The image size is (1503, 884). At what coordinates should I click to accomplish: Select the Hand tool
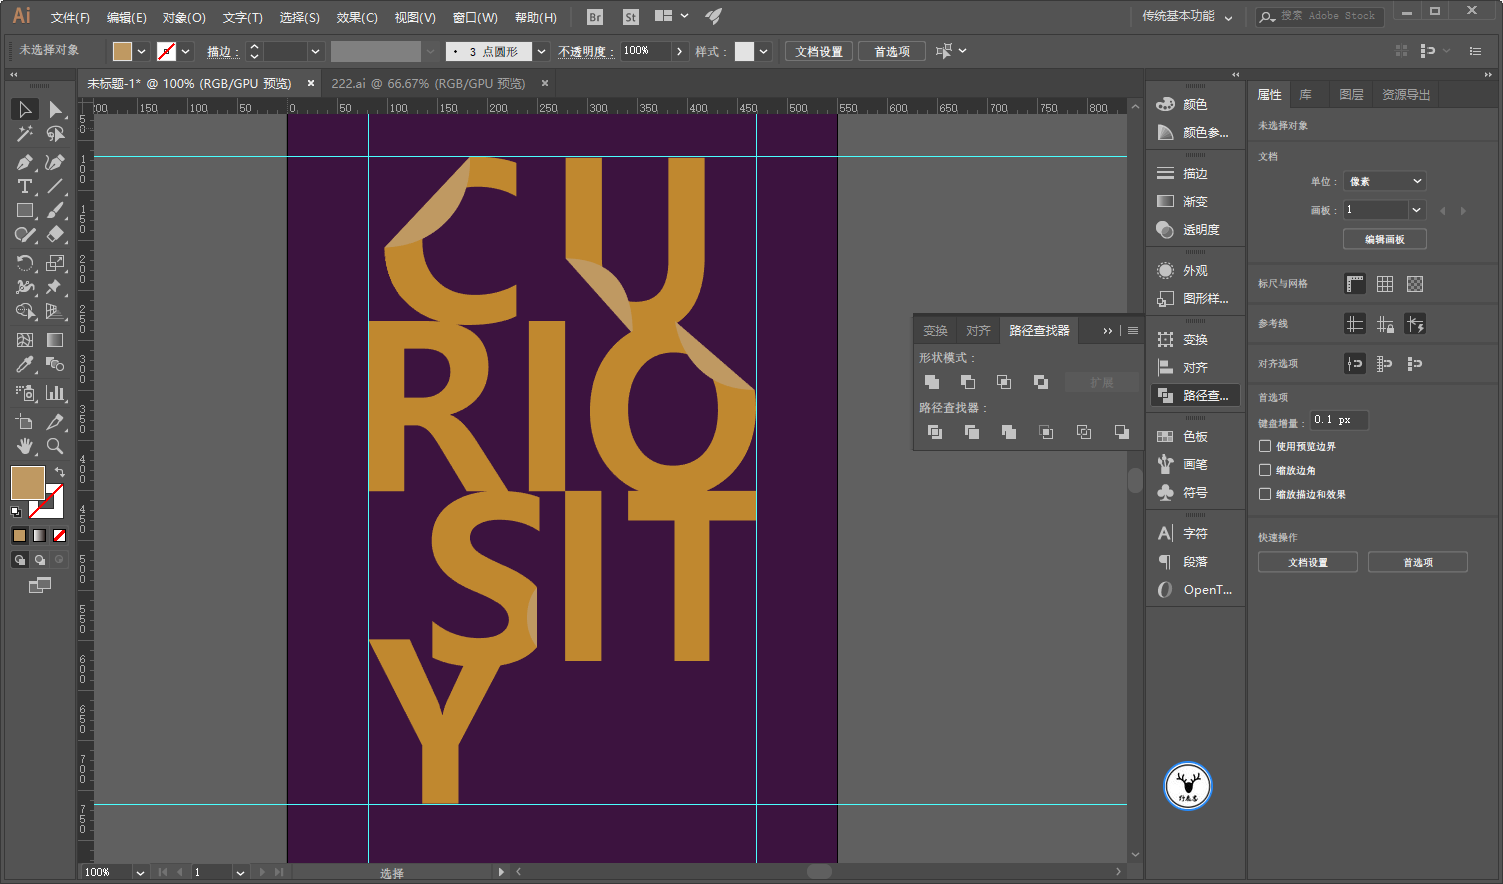coord(25,446)
